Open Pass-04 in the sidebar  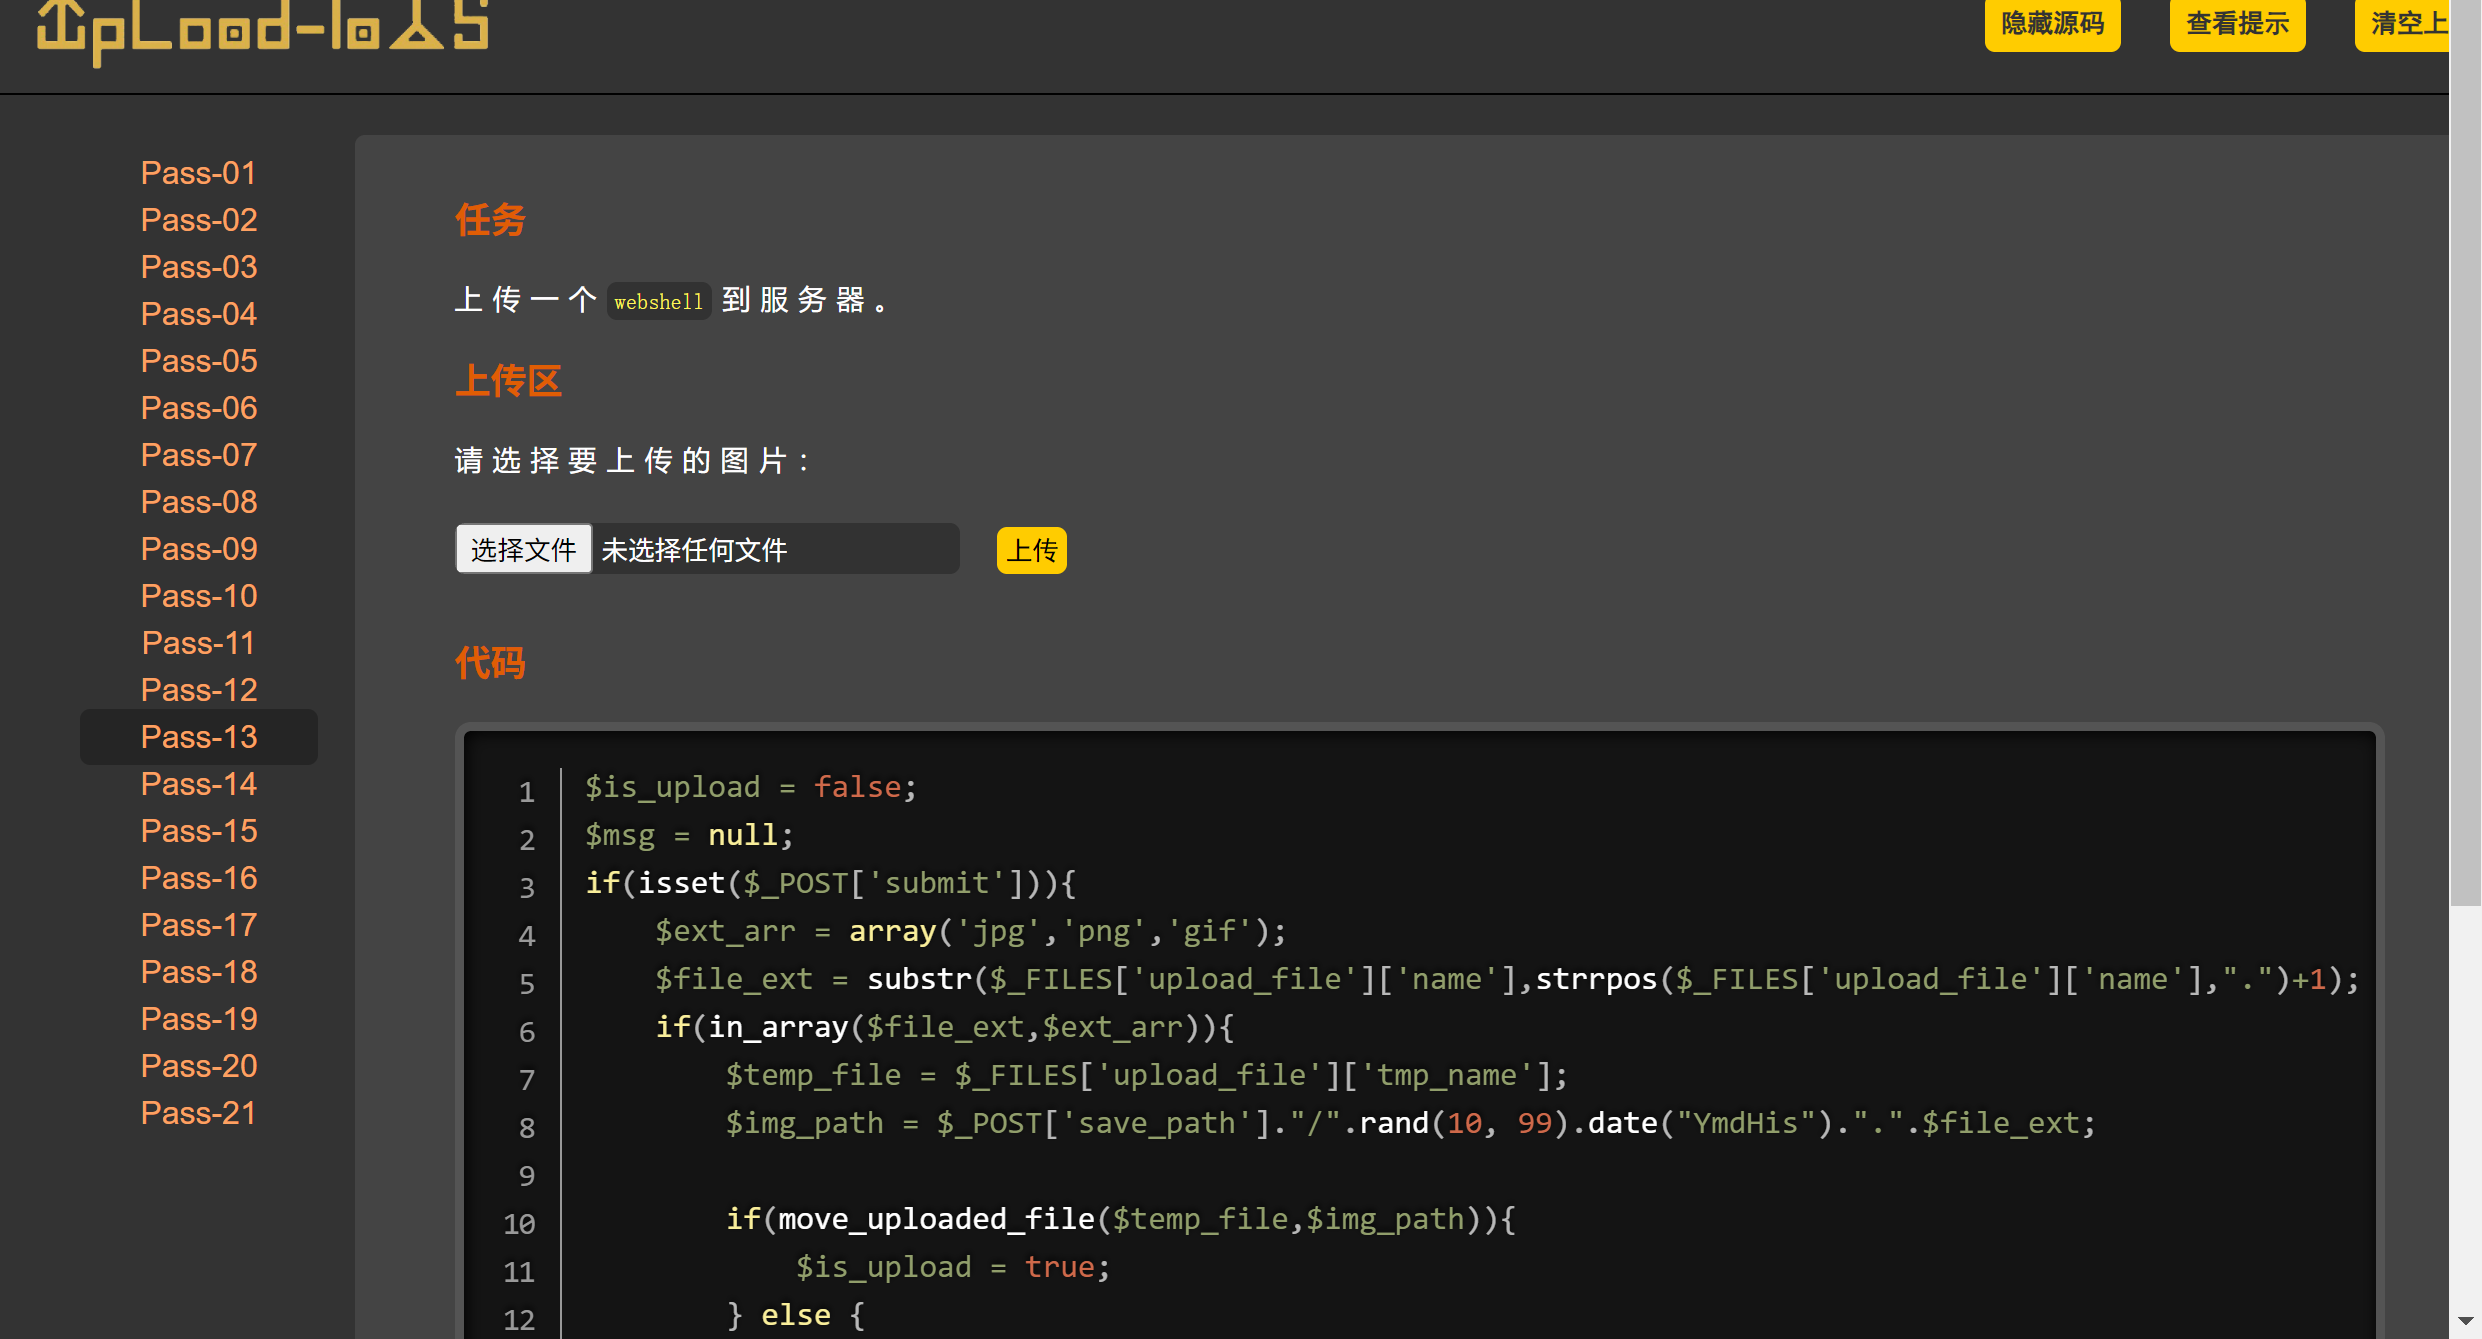tap(199, 314)
